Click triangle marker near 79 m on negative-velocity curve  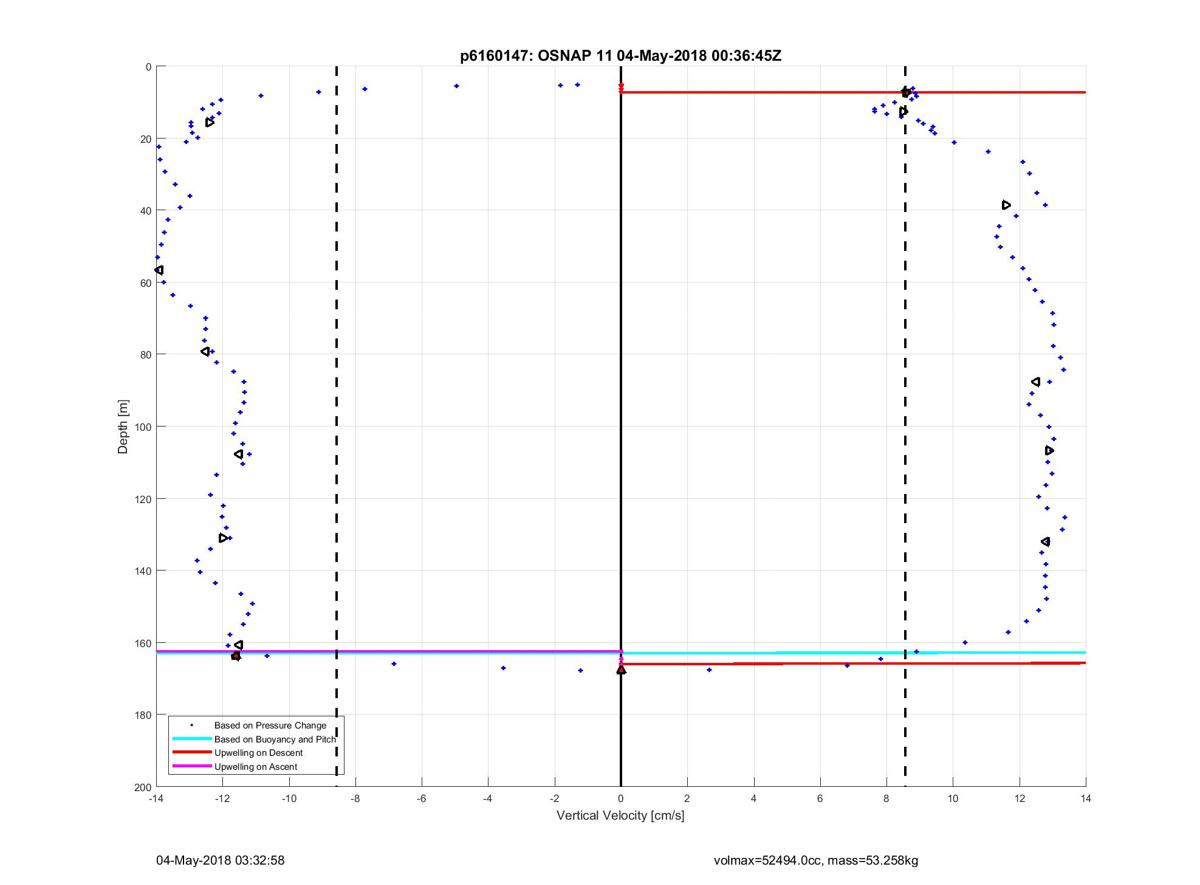tap(205, 351)
